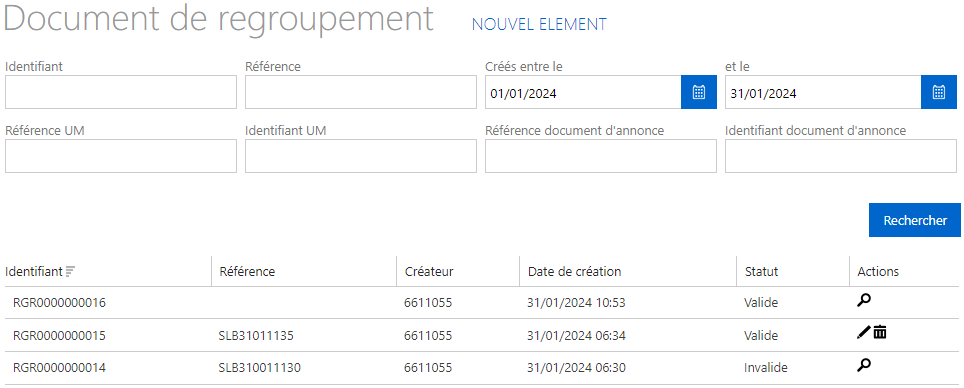Open calendar picker for 'Créés entre le'
The height and width of the screenshot is (388, 964).
click(699, 92)
